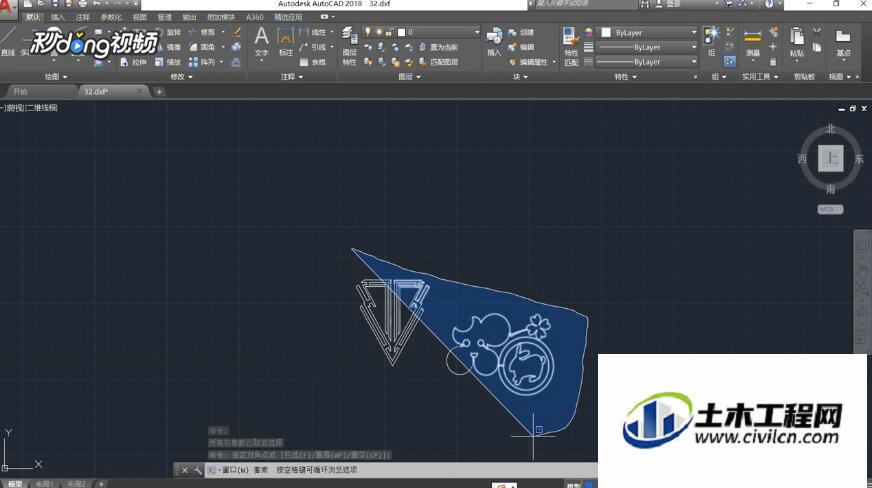Click the Array (阵列) tool
872x488 pixels.
pos(202,62)
